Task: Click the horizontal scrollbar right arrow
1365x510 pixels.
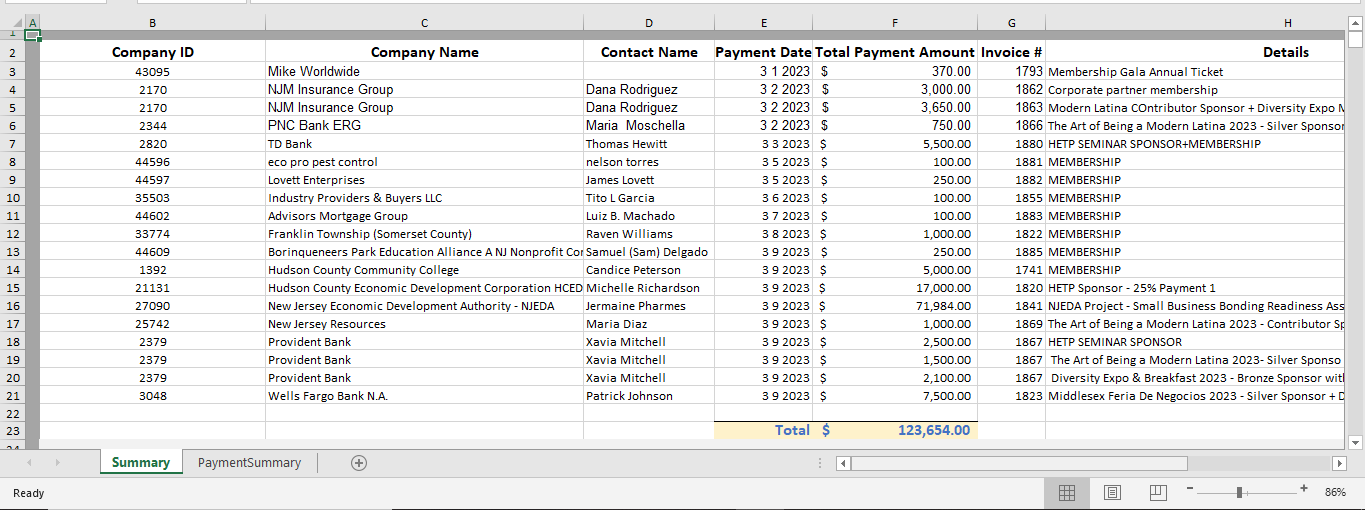Action: click(1339, 463)
